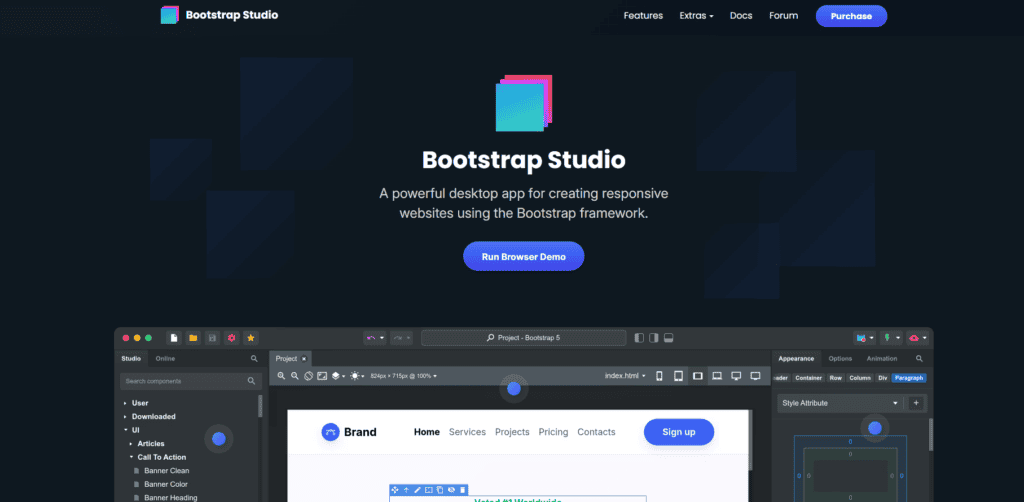Screen dimensions: 1024x502
Task: Click Run Browser Demo button
Action: tap(524, 256)
